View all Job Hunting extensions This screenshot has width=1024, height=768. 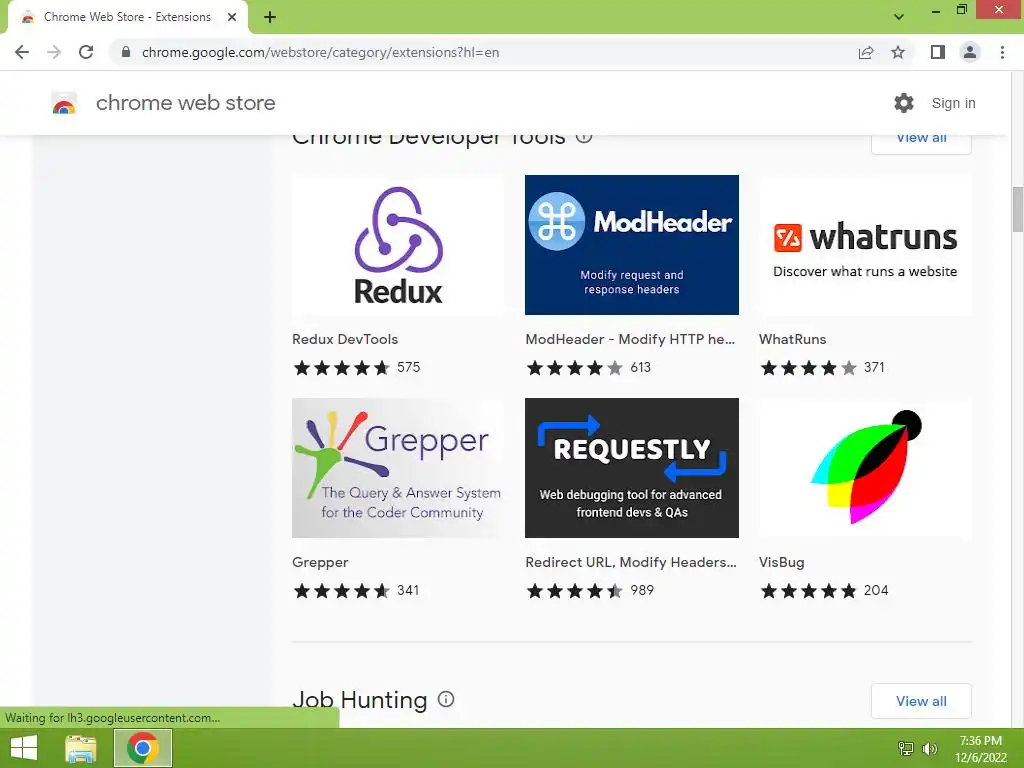pos(921,701)
